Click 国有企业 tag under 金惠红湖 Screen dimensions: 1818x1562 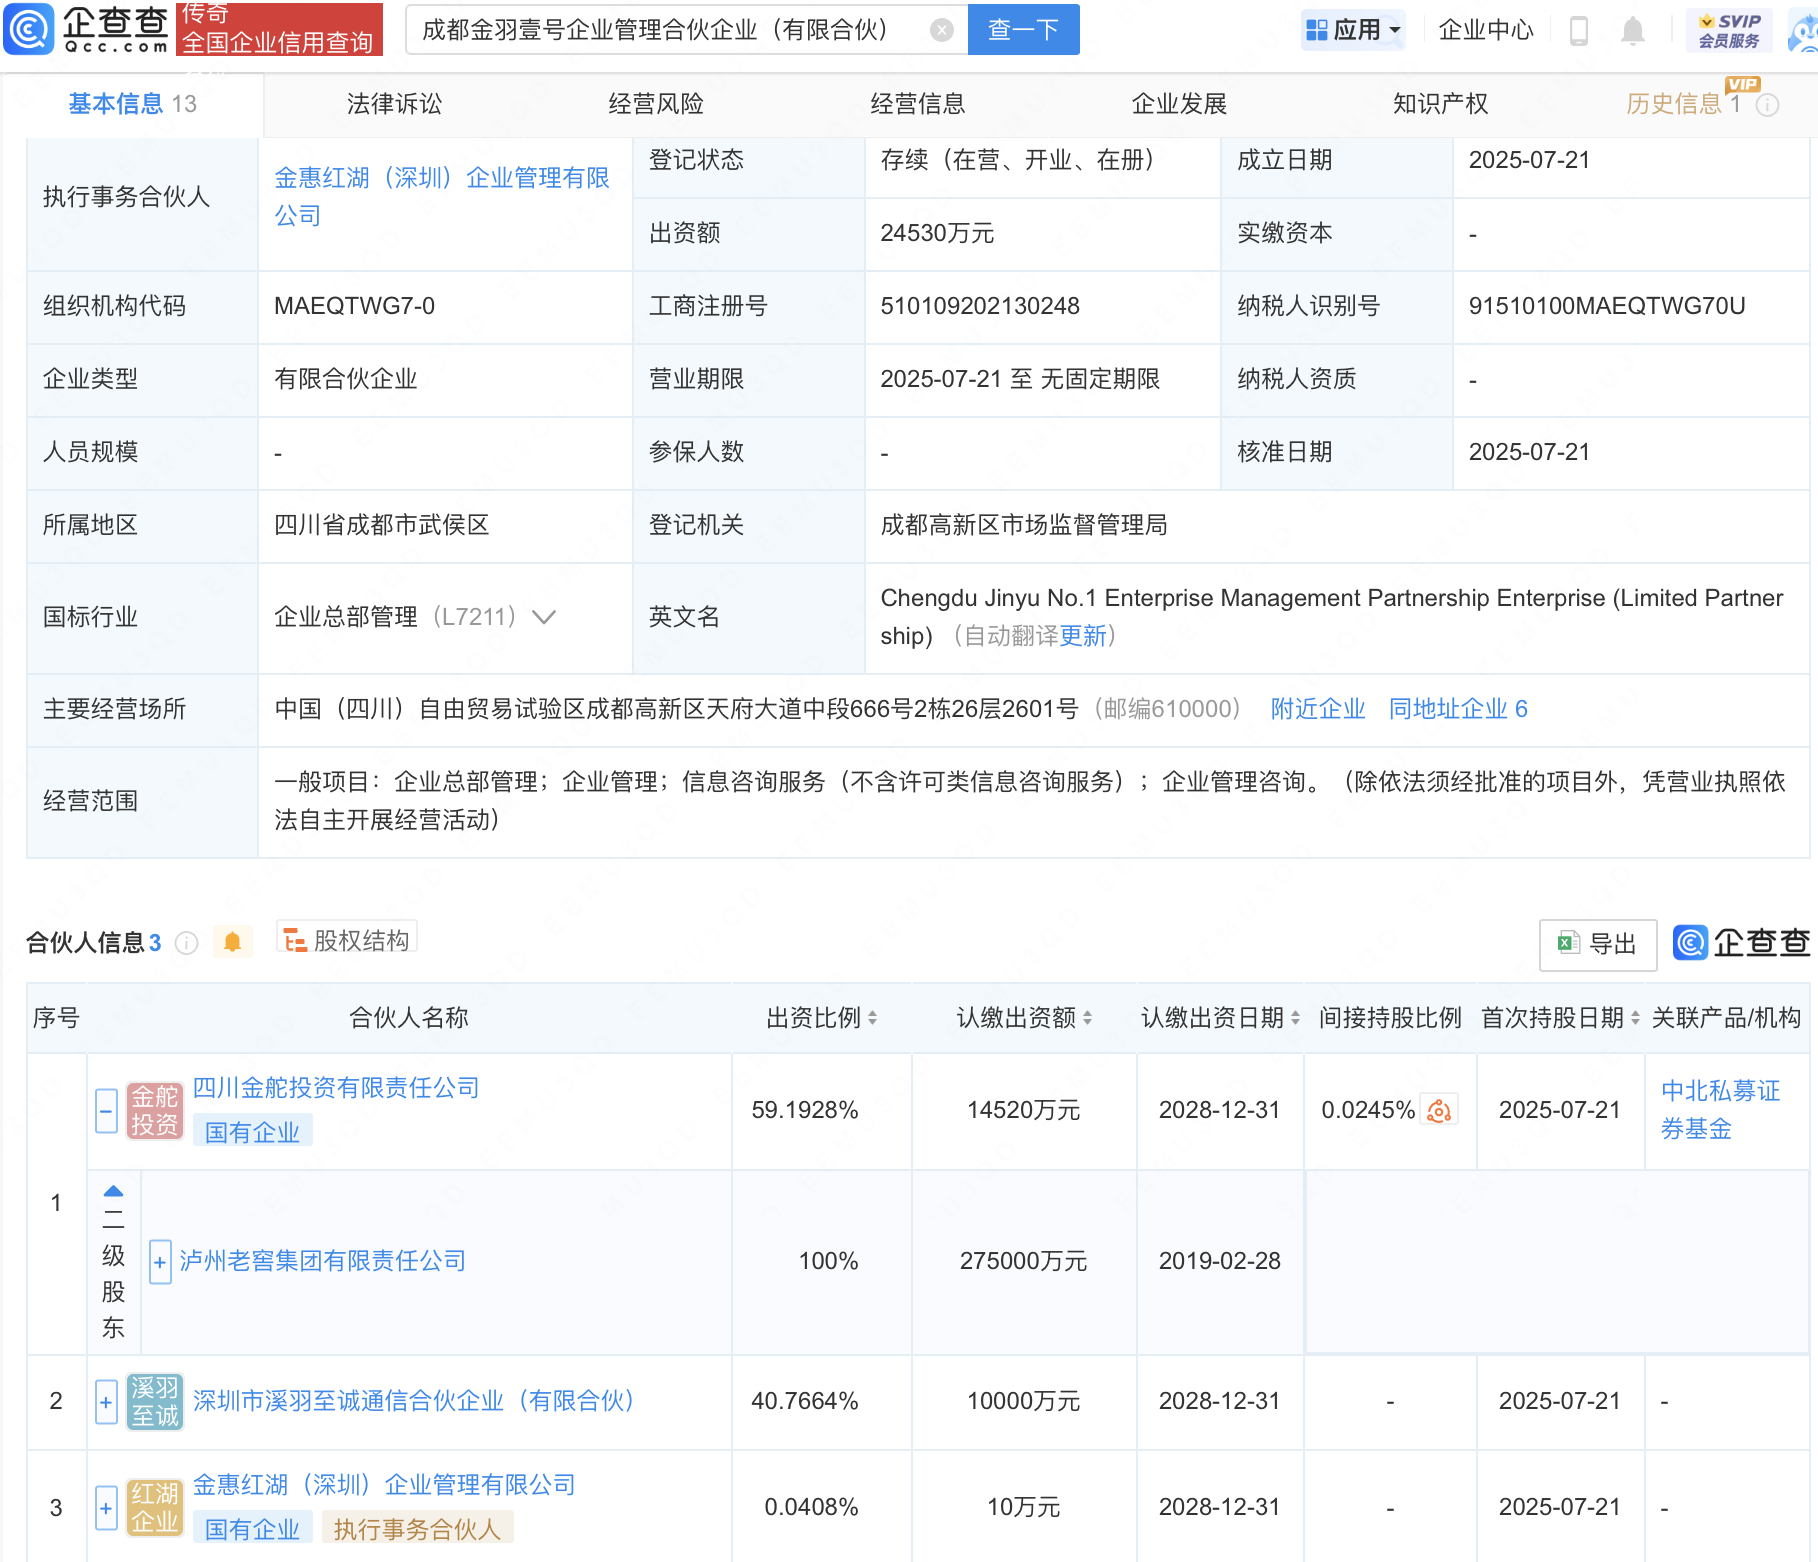(252, 1529)
